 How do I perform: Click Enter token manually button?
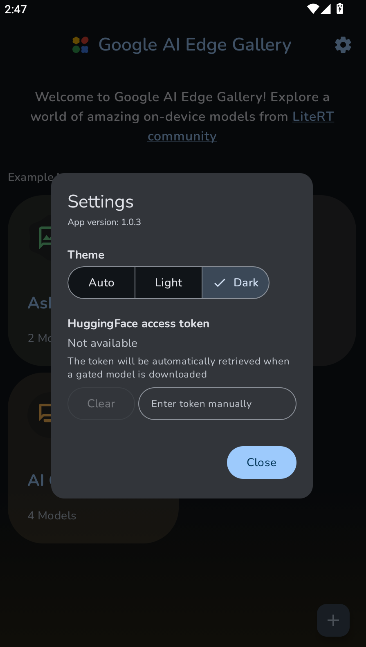tap(217, 404)
